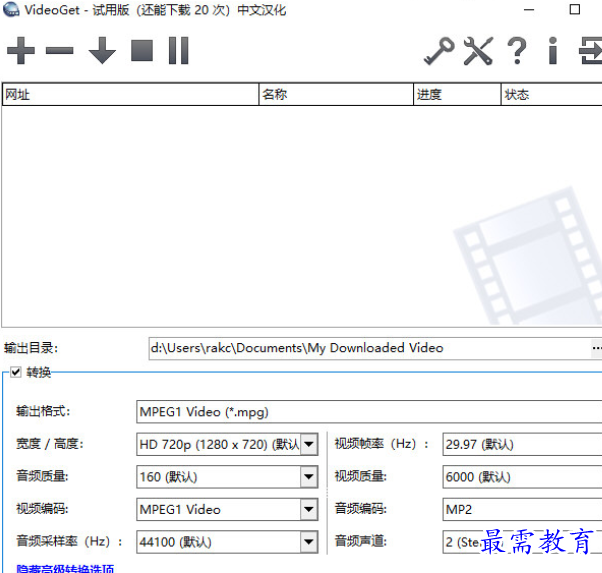This screenshot has width=602, height=573.
Task: Start downloading with the down arrow icon
Action: 102,50
